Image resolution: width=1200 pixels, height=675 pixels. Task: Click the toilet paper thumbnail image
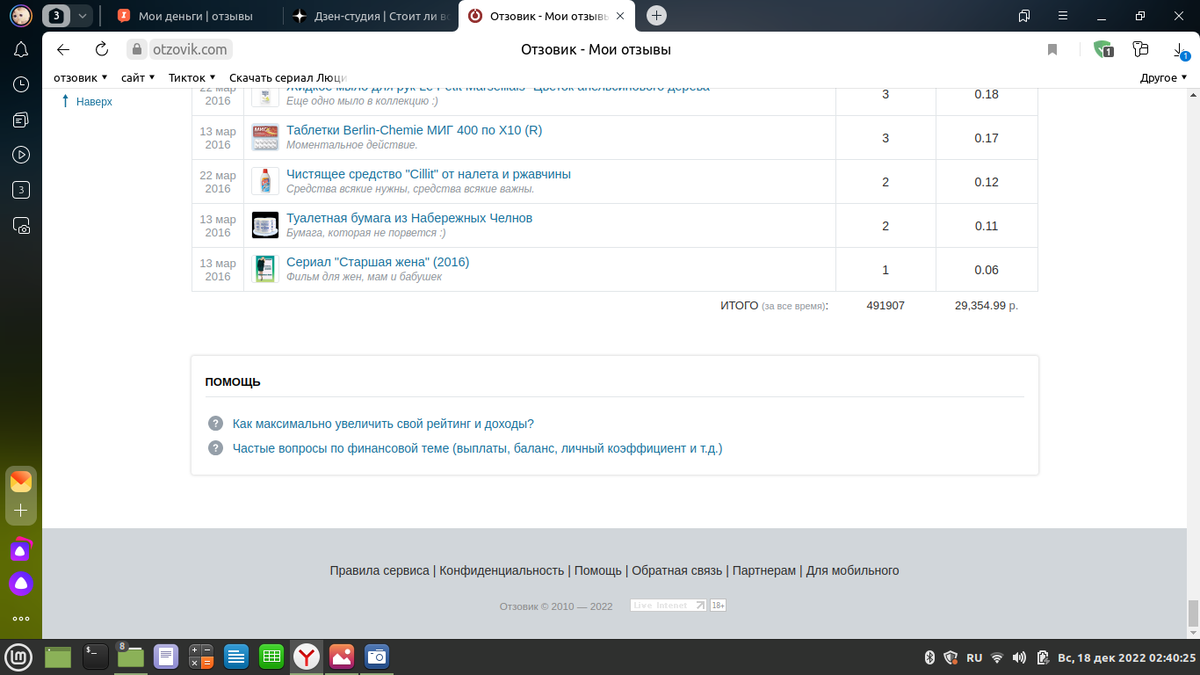pos(265,225)
